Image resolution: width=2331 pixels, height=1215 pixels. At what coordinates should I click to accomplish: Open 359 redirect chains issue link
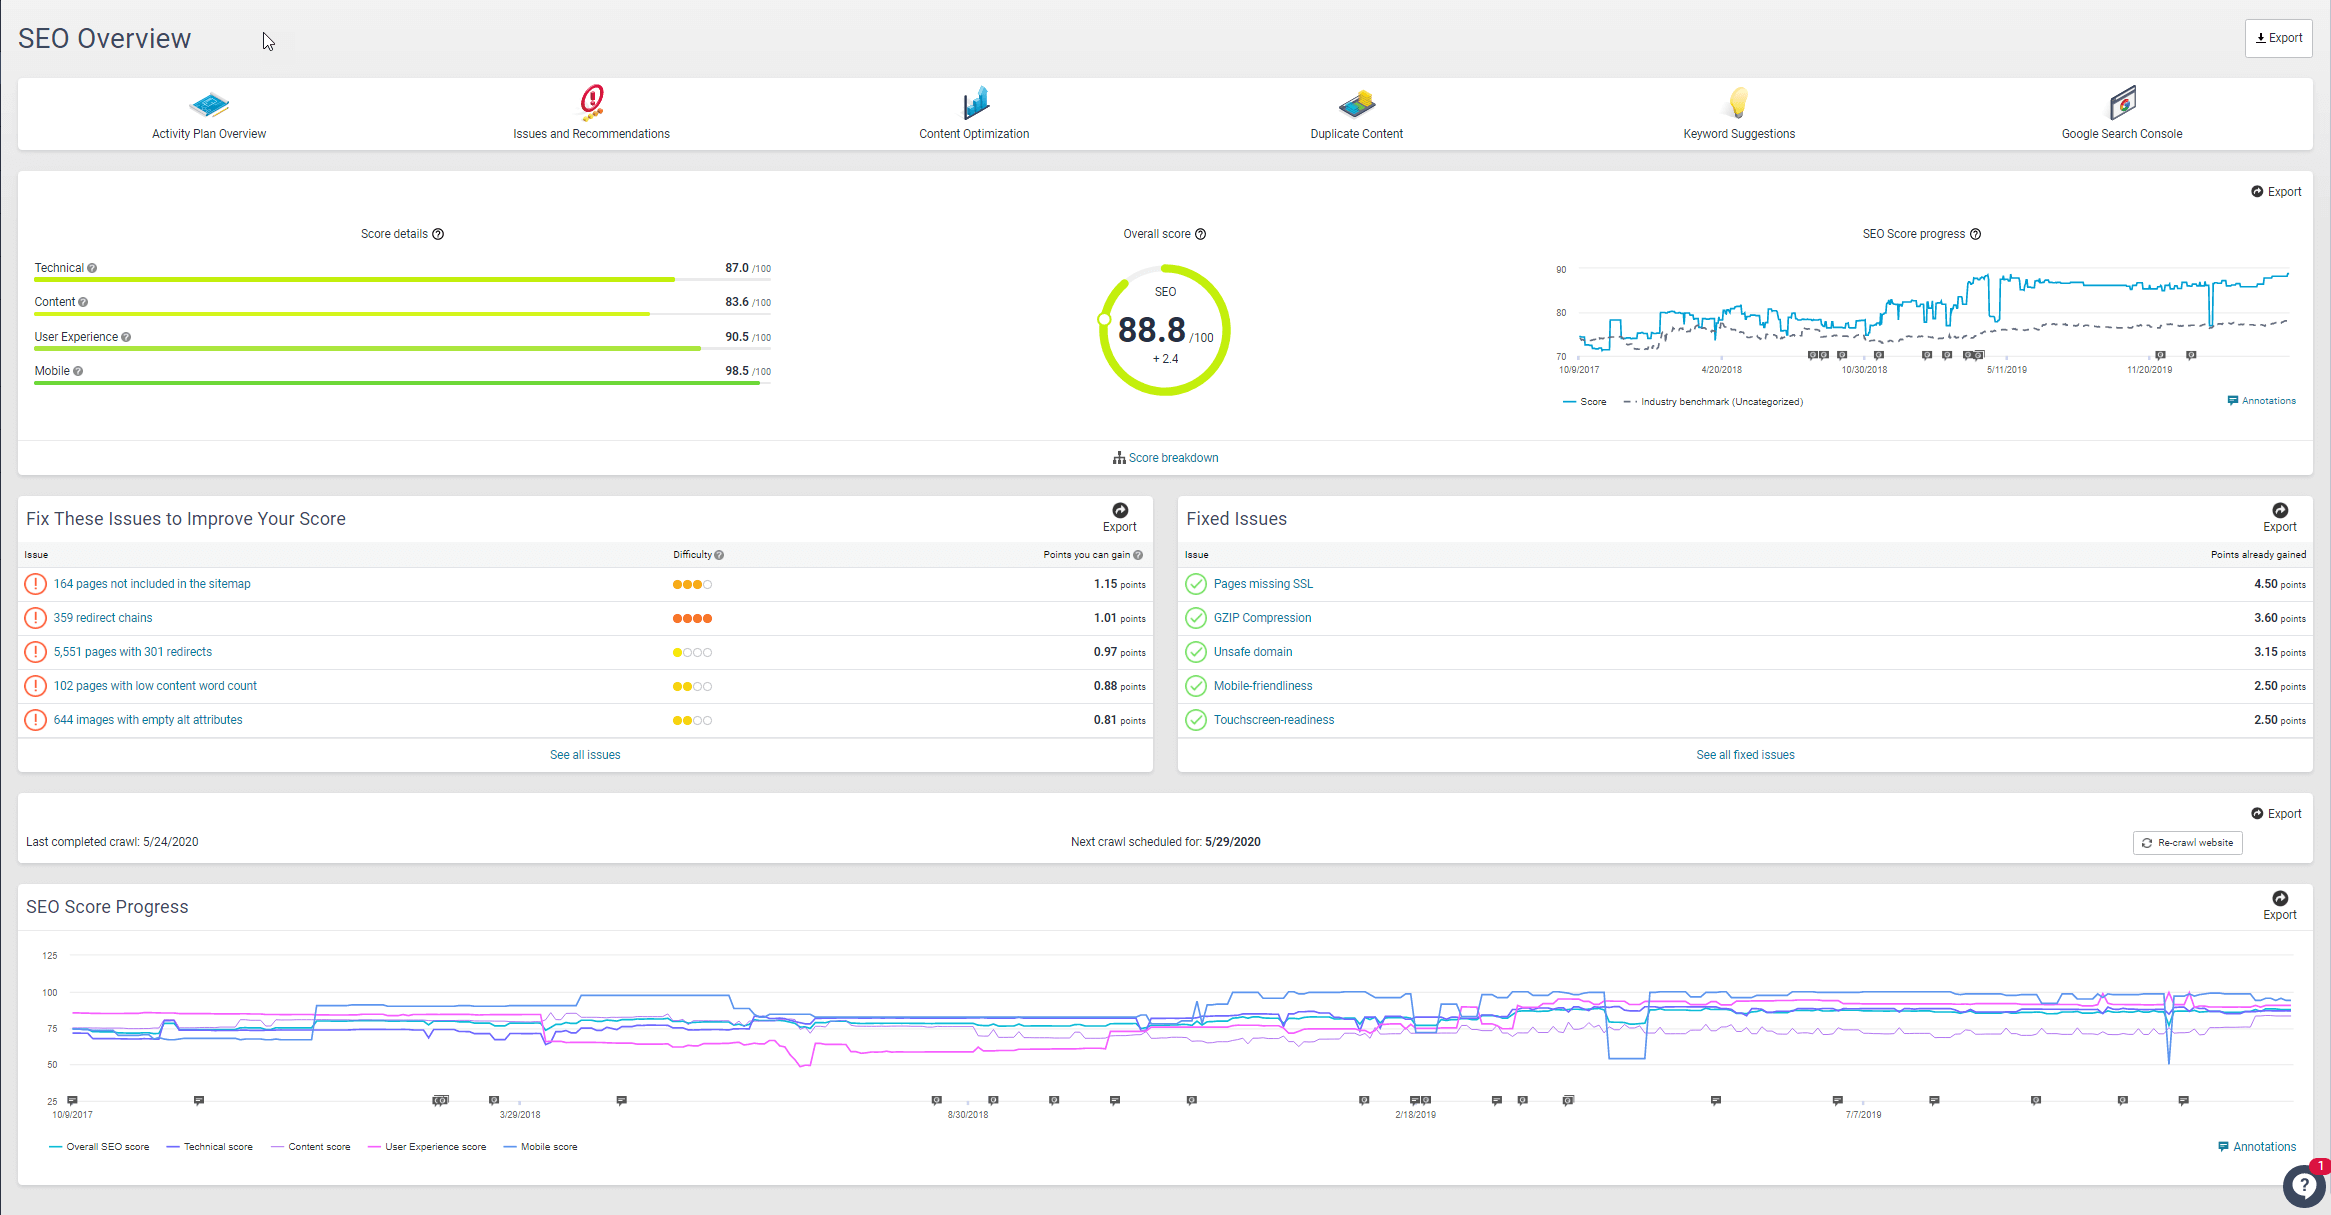click(103, 618)
